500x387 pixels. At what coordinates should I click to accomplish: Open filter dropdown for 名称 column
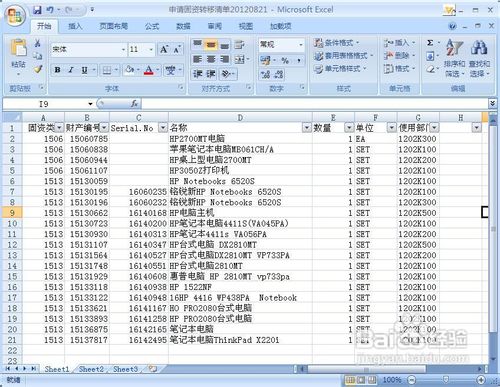tap(306, 128)
